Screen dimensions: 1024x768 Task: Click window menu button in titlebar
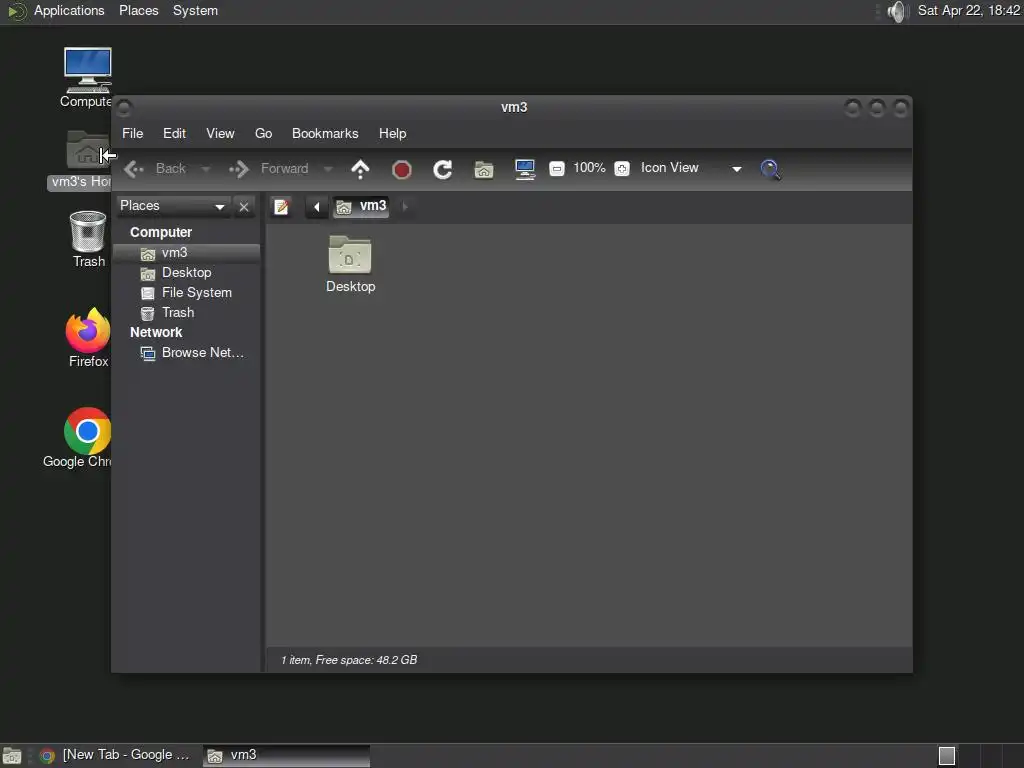(124, 108)
